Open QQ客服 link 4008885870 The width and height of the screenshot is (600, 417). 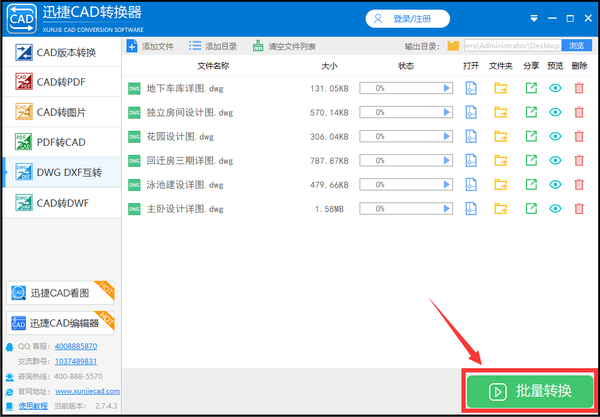click(76, 346)
